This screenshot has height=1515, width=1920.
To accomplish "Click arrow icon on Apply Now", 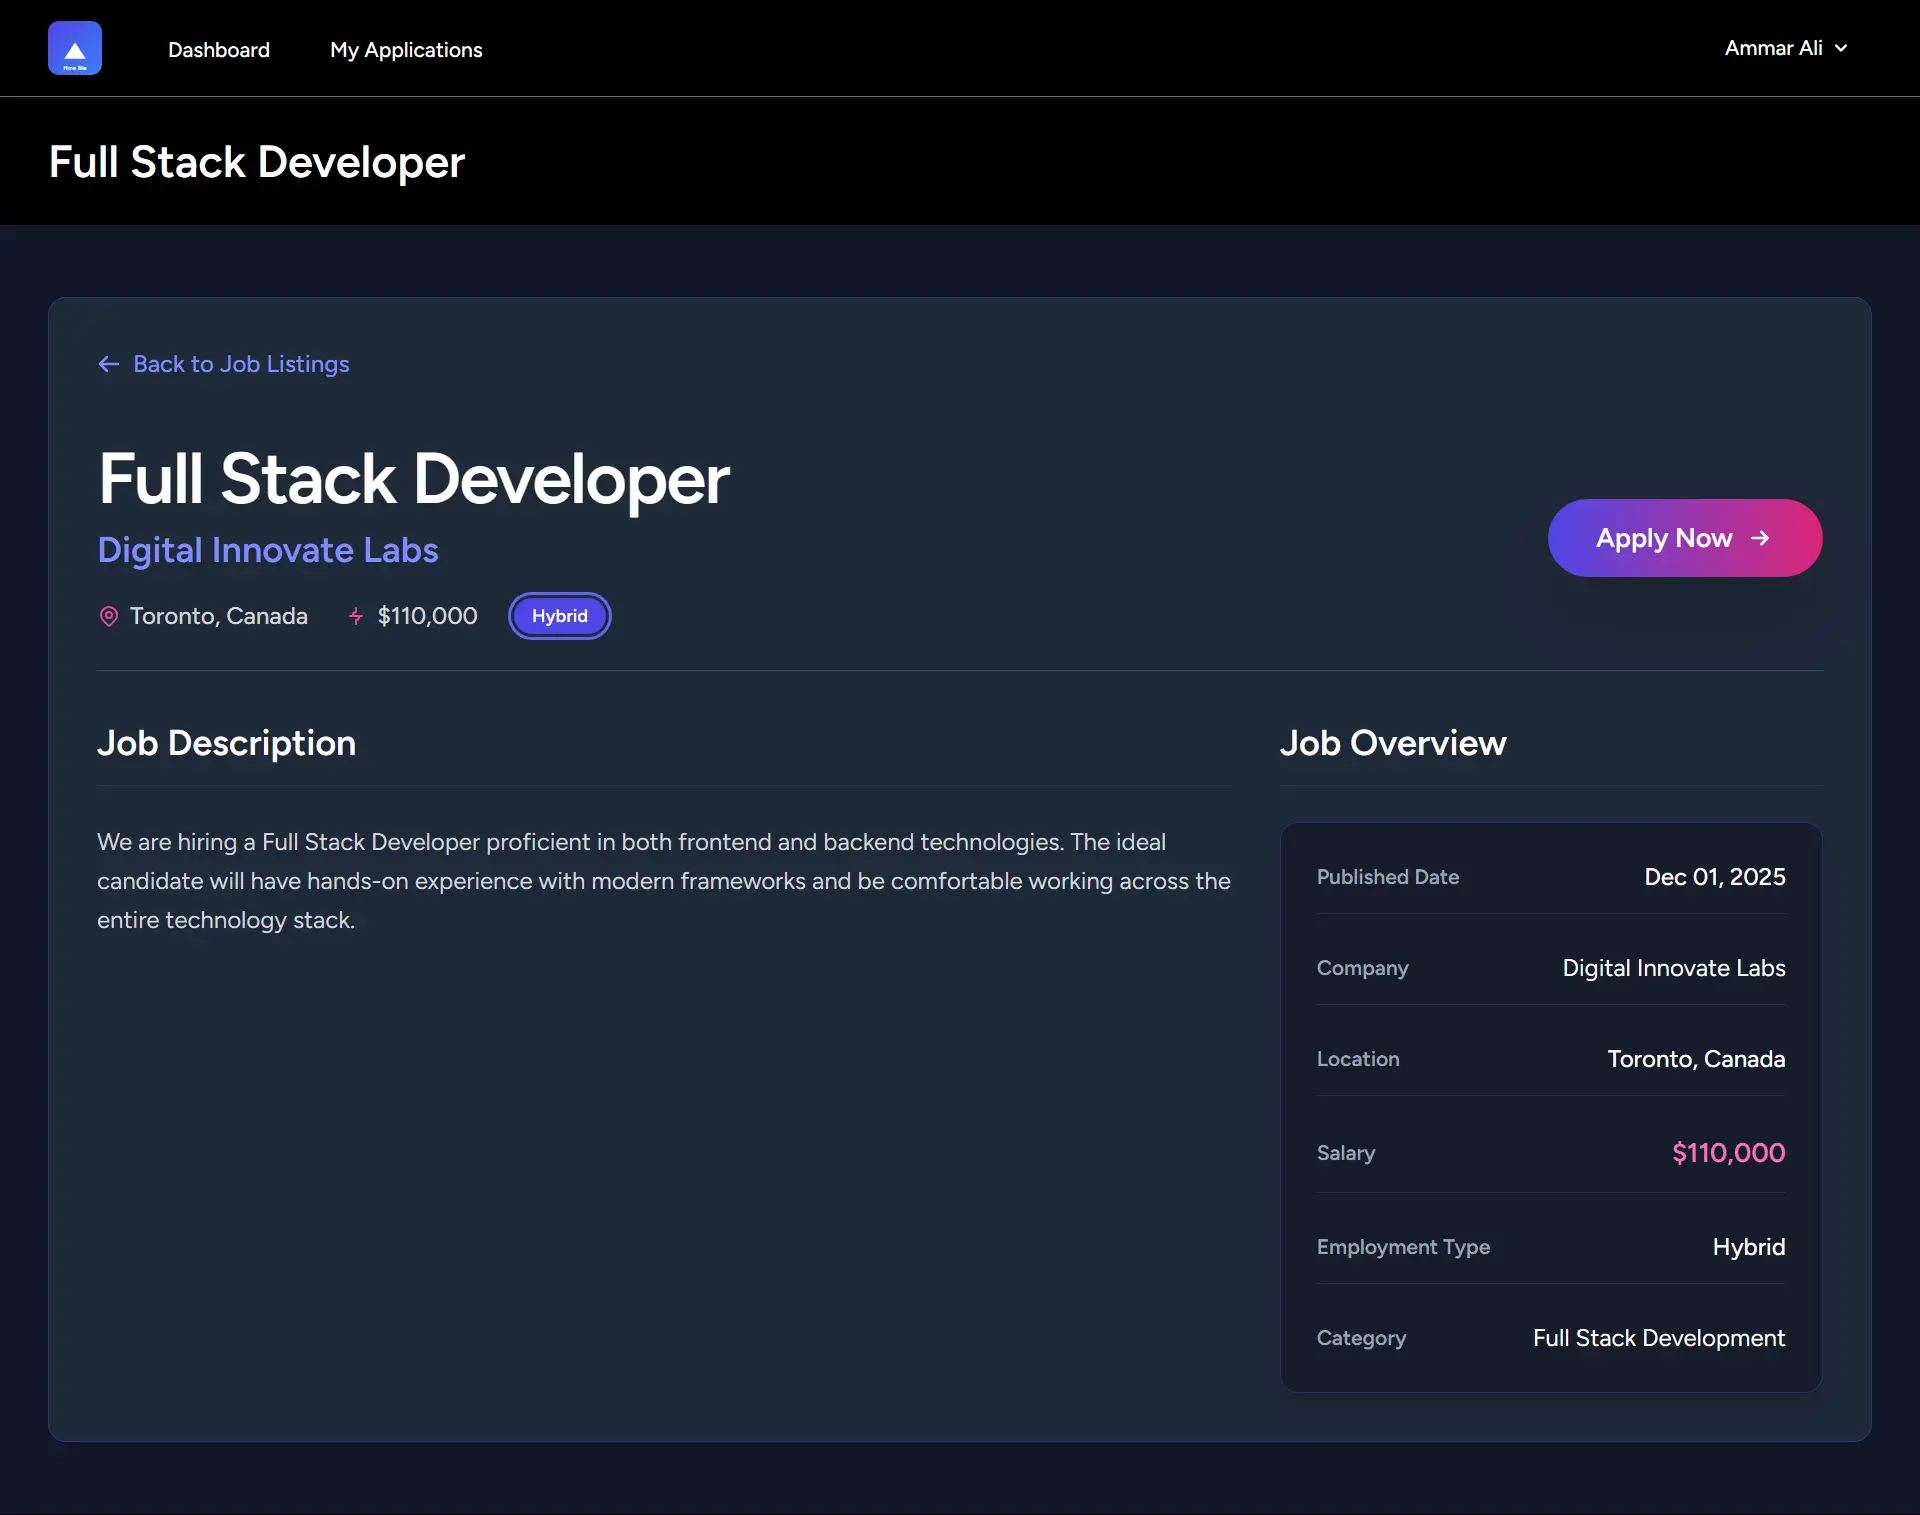I will tap(1760, 538).
